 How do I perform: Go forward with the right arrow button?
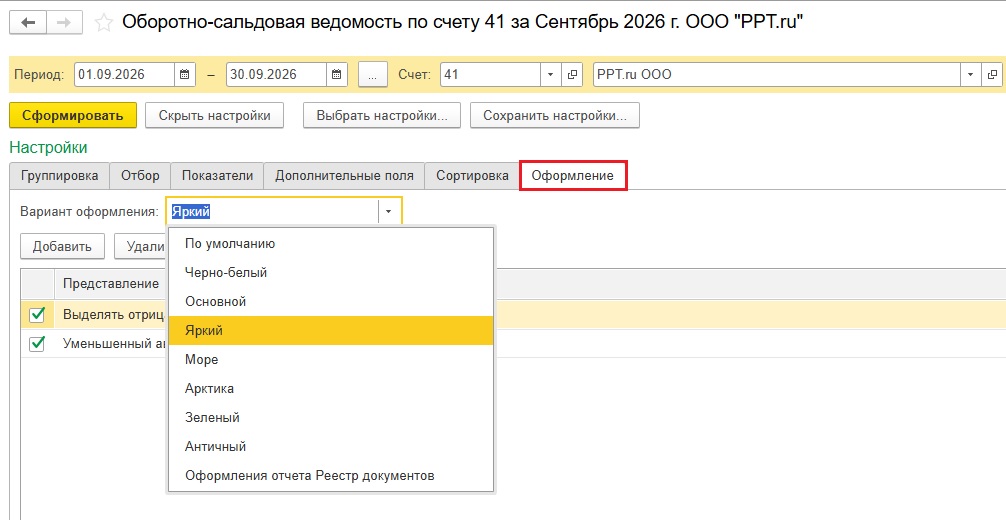click(x=64, y=23)
